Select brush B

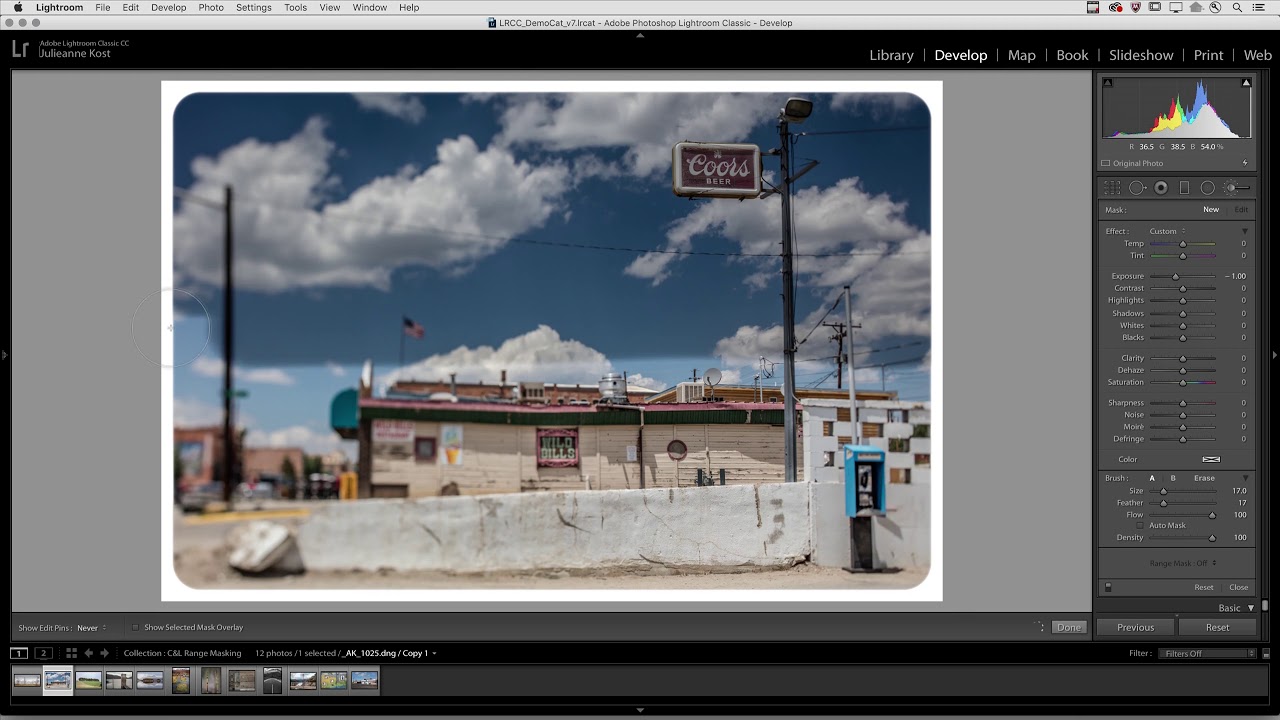(1173, 478)
